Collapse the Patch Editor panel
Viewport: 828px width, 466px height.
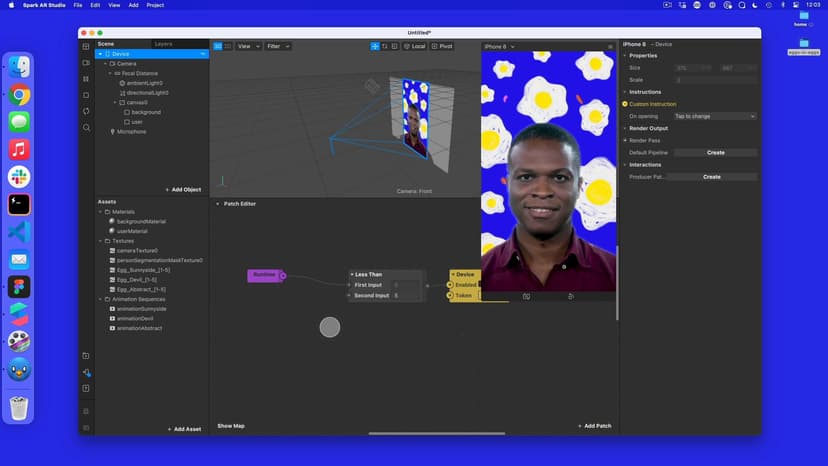(218, 204)
